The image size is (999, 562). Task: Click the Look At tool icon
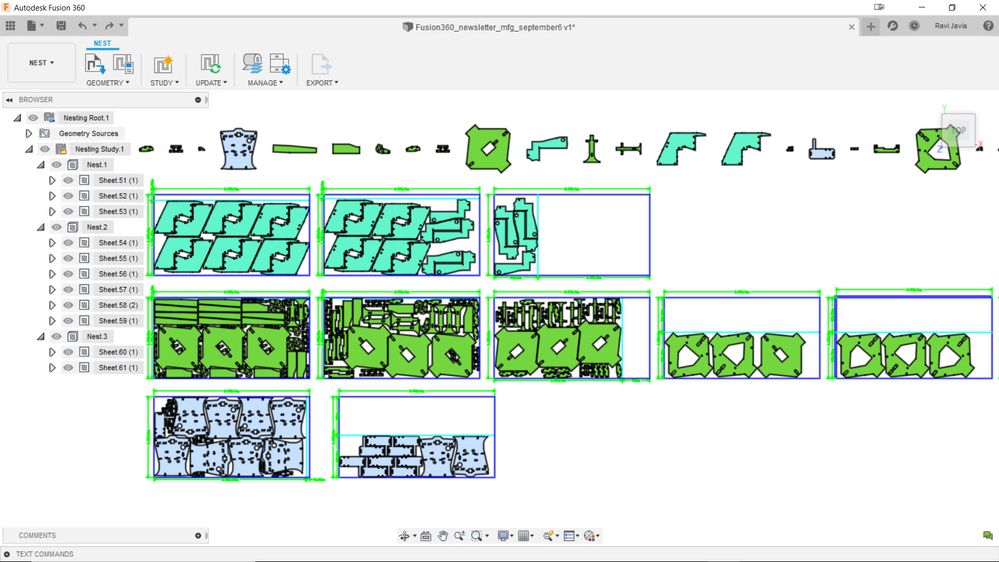click(426, 536)
